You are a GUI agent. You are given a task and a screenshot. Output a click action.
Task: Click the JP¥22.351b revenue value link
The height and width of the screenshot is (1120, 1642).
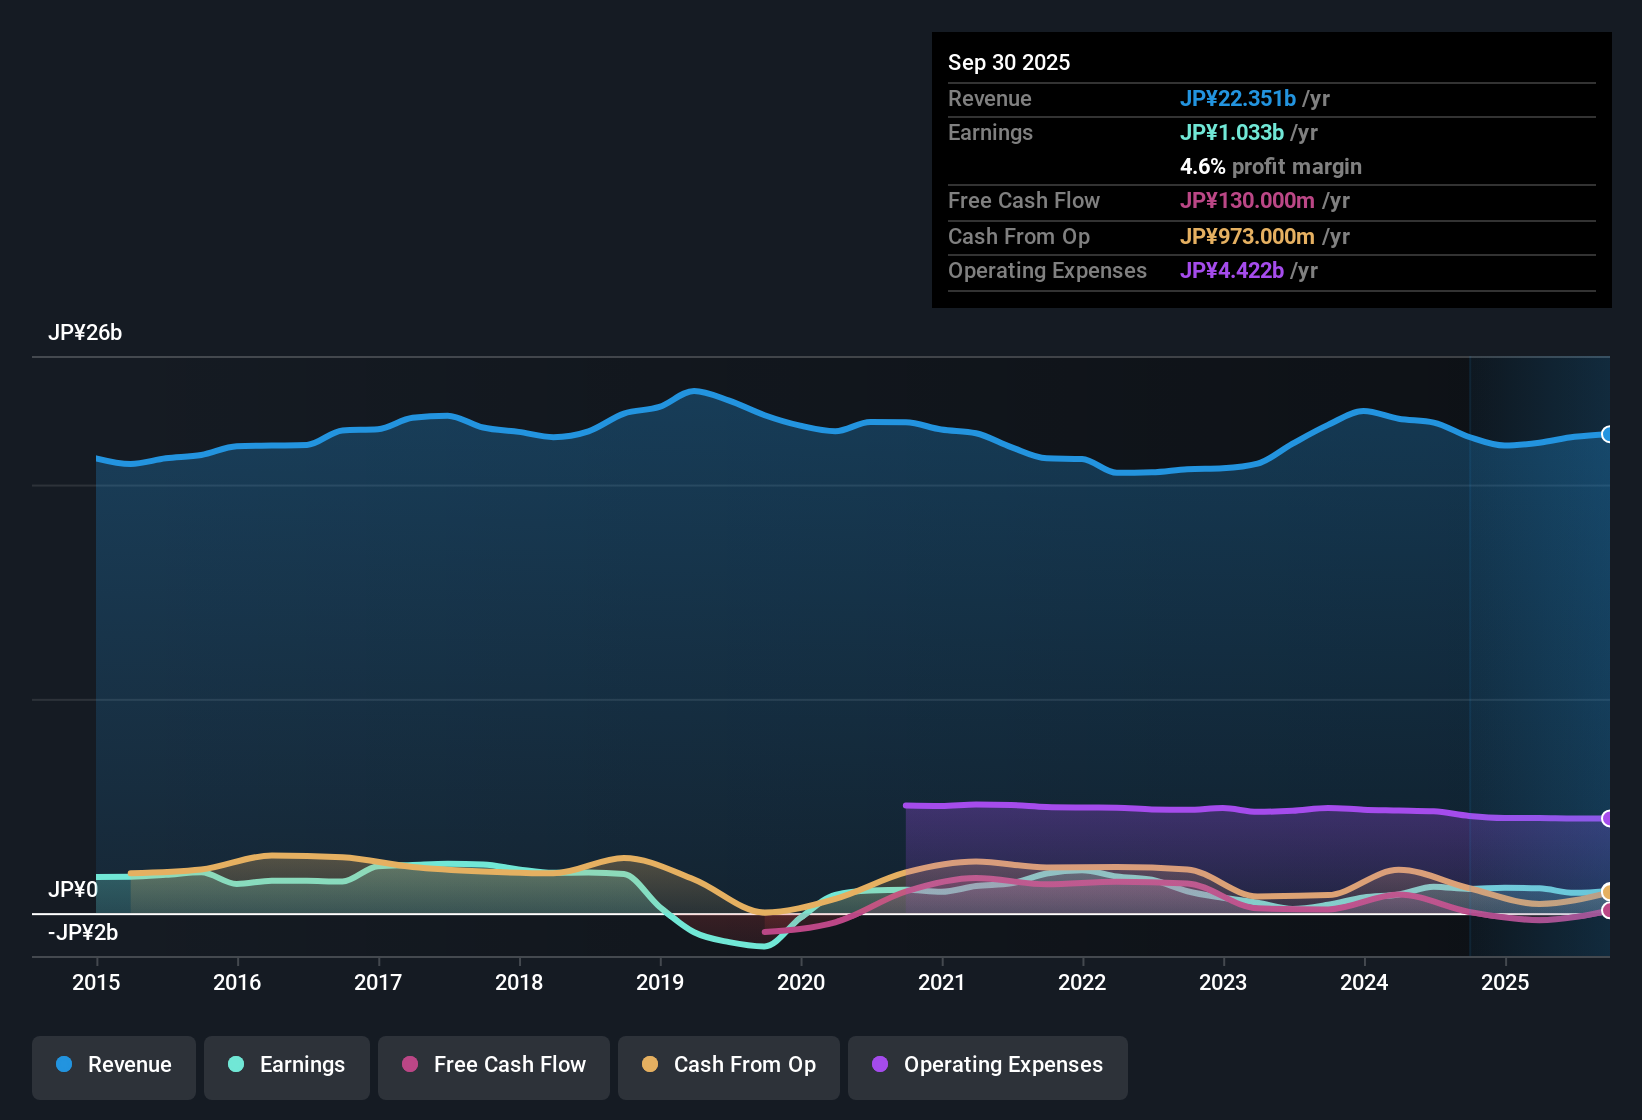1239,98
